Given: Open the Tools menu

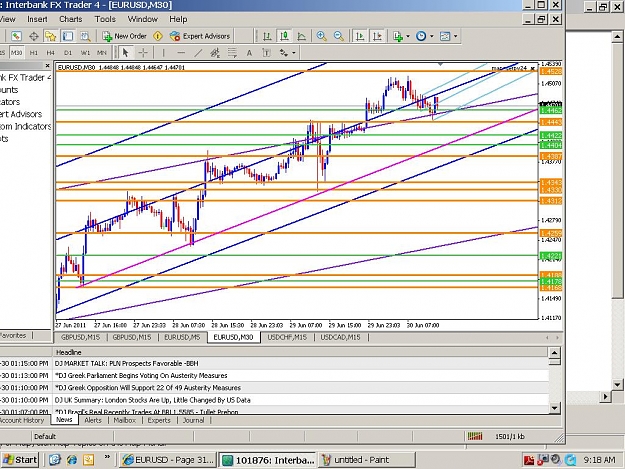Looking at the screenshot, I should (105, 19).
